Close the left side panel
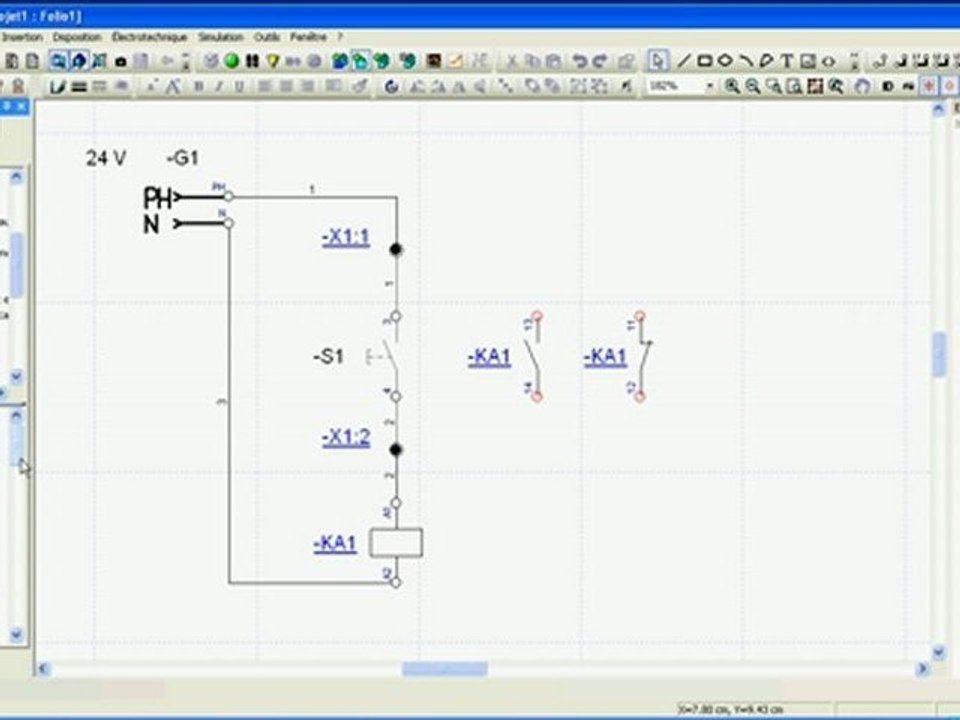Viewport: 960px width, 720px height. (21, 107)
